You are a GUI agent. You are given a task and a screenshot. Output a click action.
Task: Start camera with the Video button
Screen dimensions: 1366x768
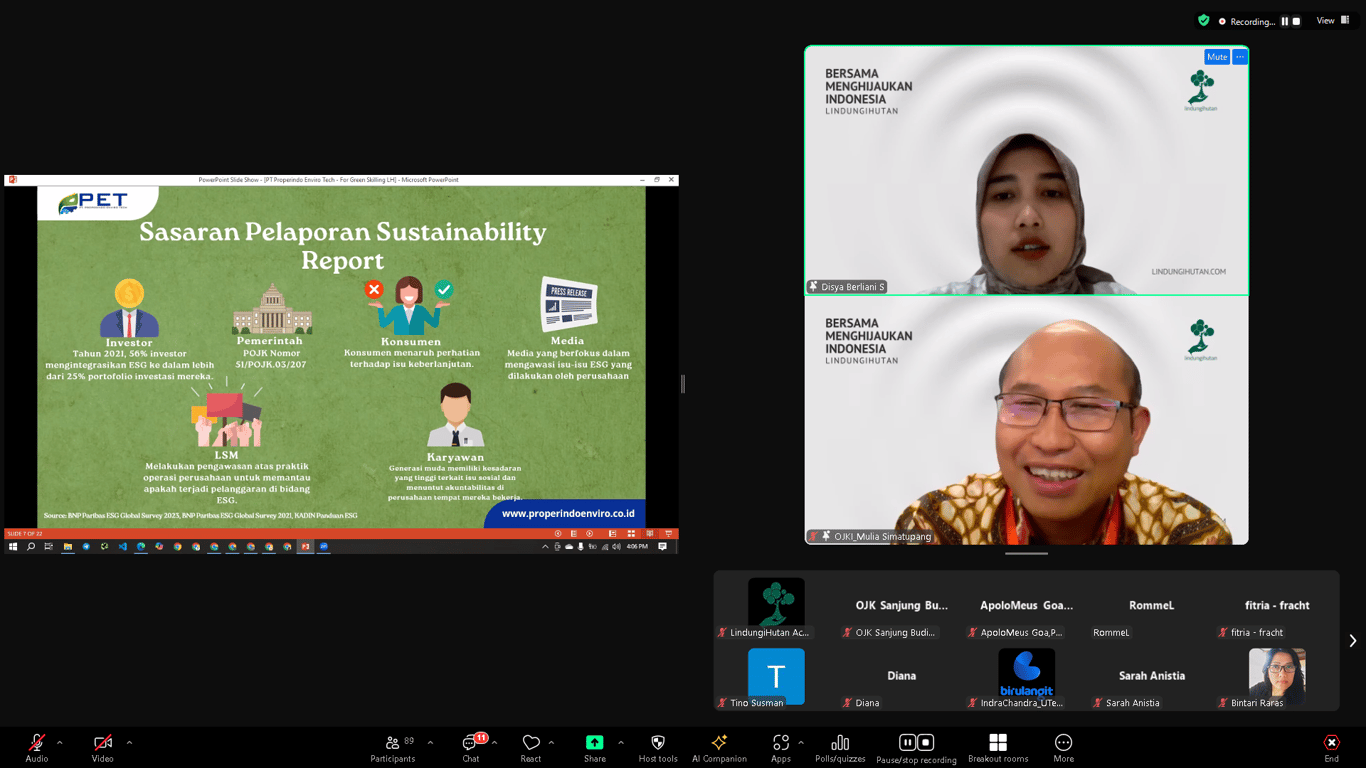103,747
